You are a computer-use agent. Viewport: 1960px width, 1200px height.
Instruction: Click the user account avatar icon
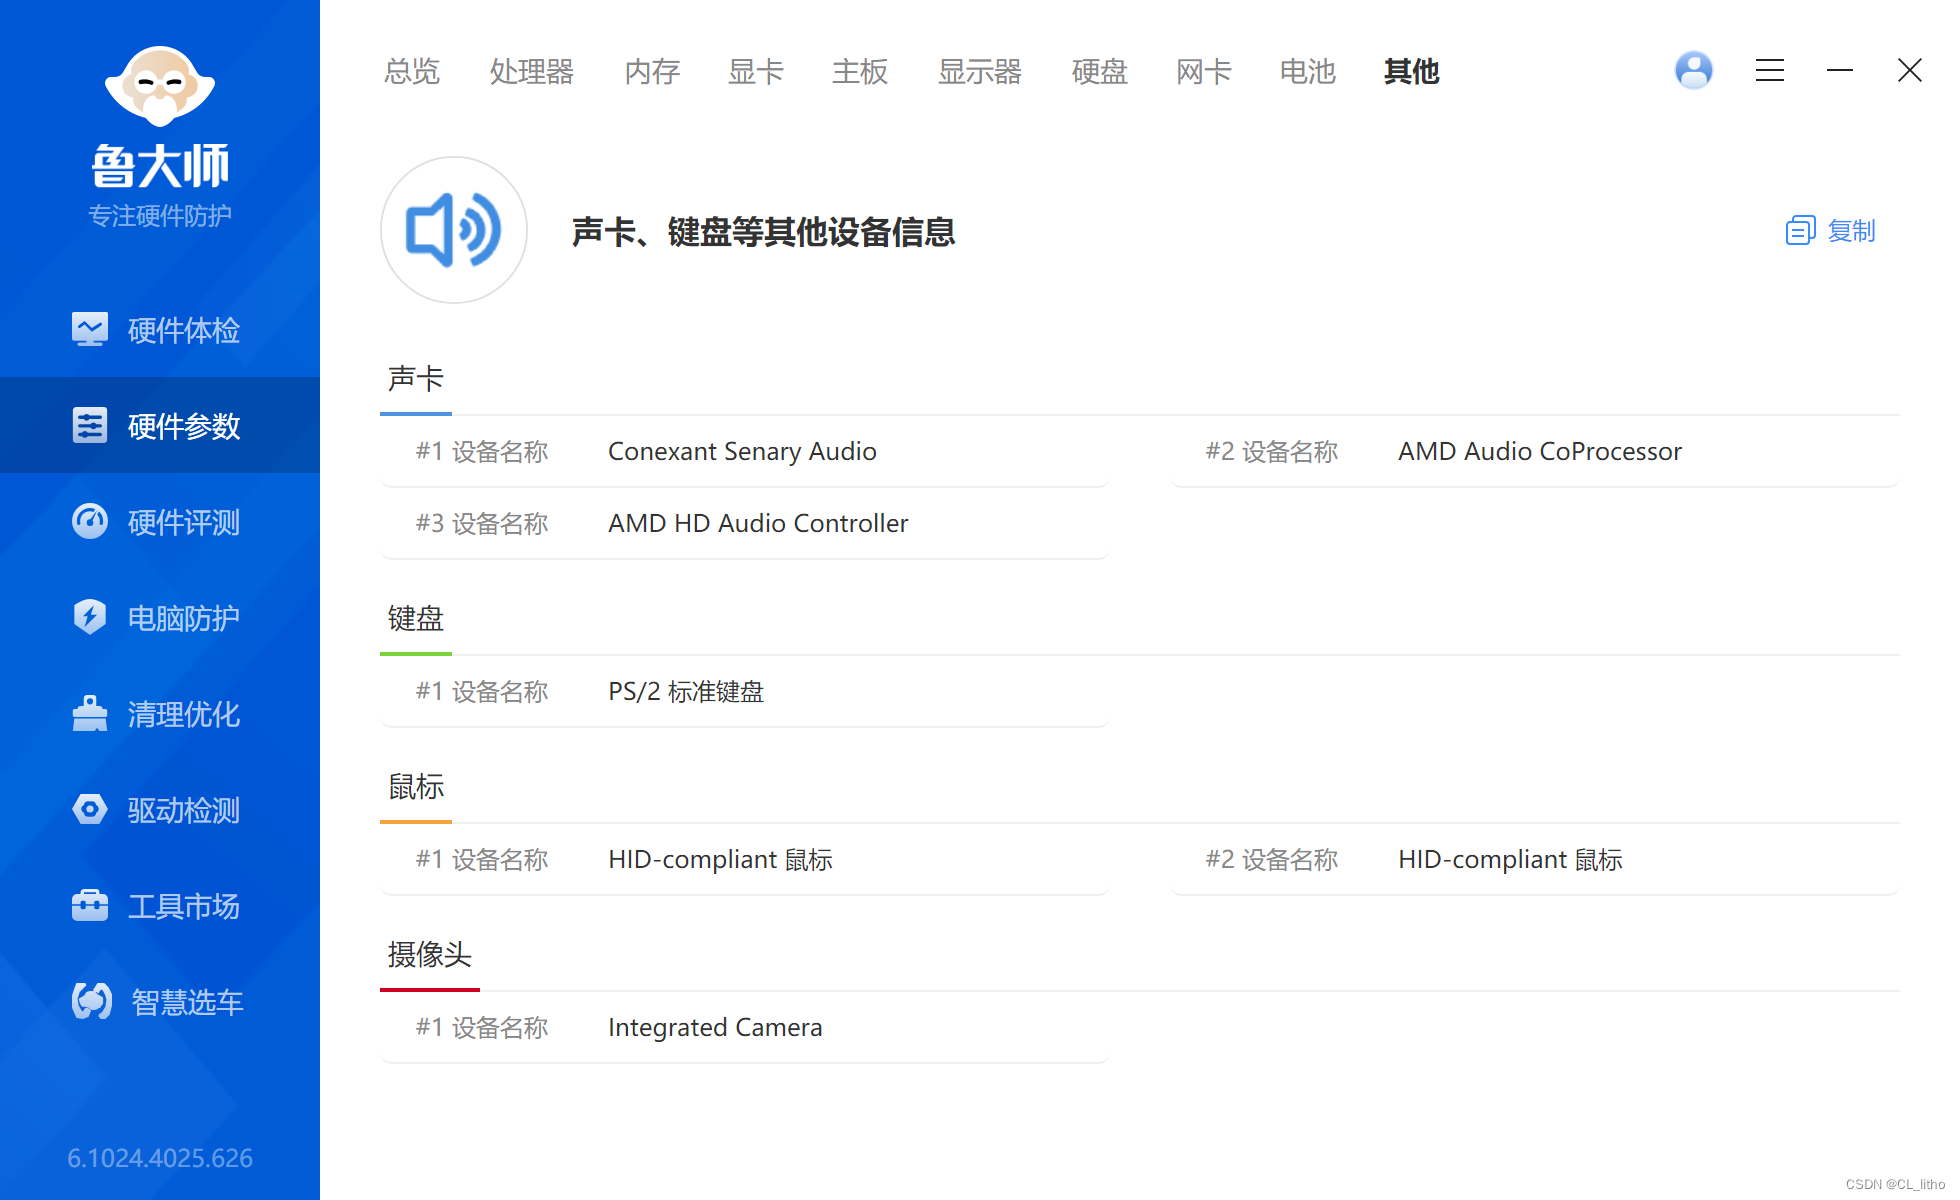[x=1693, y=70]
